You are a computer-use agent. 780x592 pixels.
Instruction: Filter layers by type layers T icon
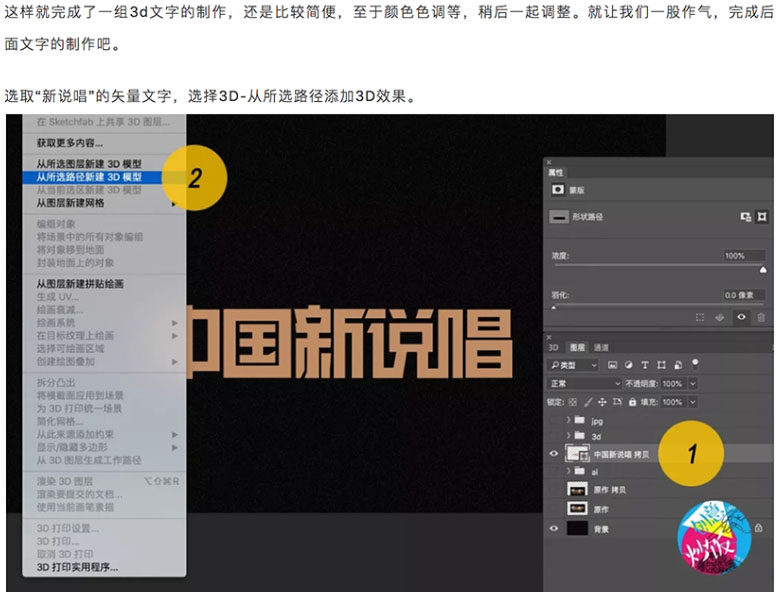coord(645,365)
